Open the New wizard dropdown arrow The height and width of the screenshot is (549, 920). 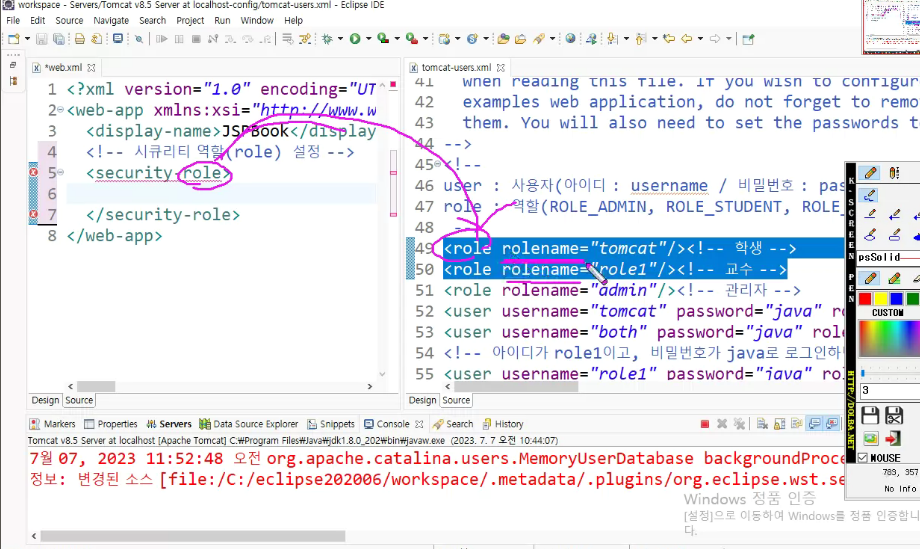tap(26, 39)
